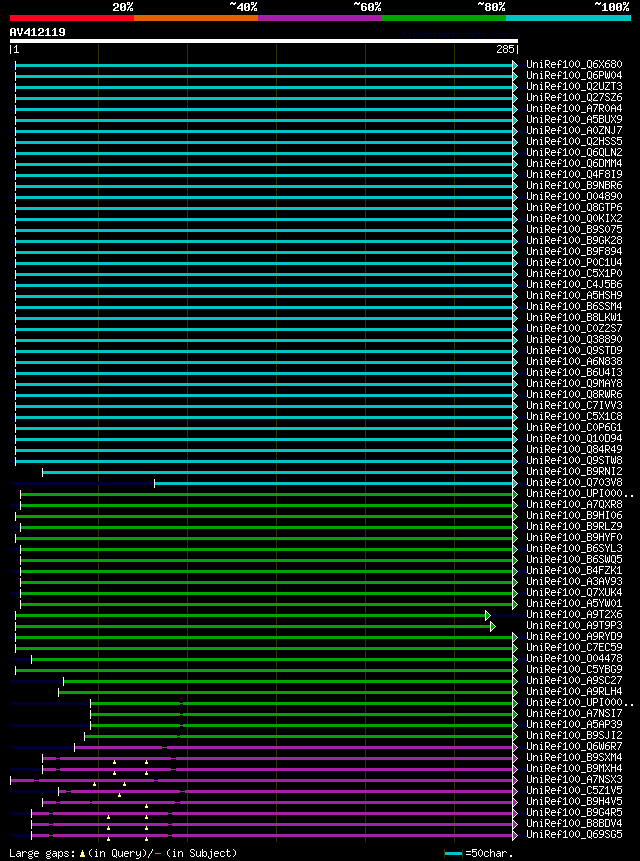Select label UniRef100_B9GK28

tap(574, 241)
